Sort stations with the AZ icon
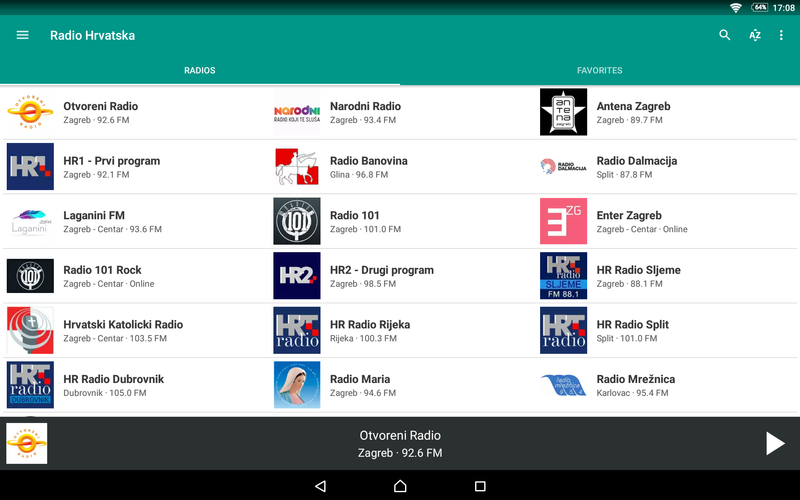 point(755,35)
